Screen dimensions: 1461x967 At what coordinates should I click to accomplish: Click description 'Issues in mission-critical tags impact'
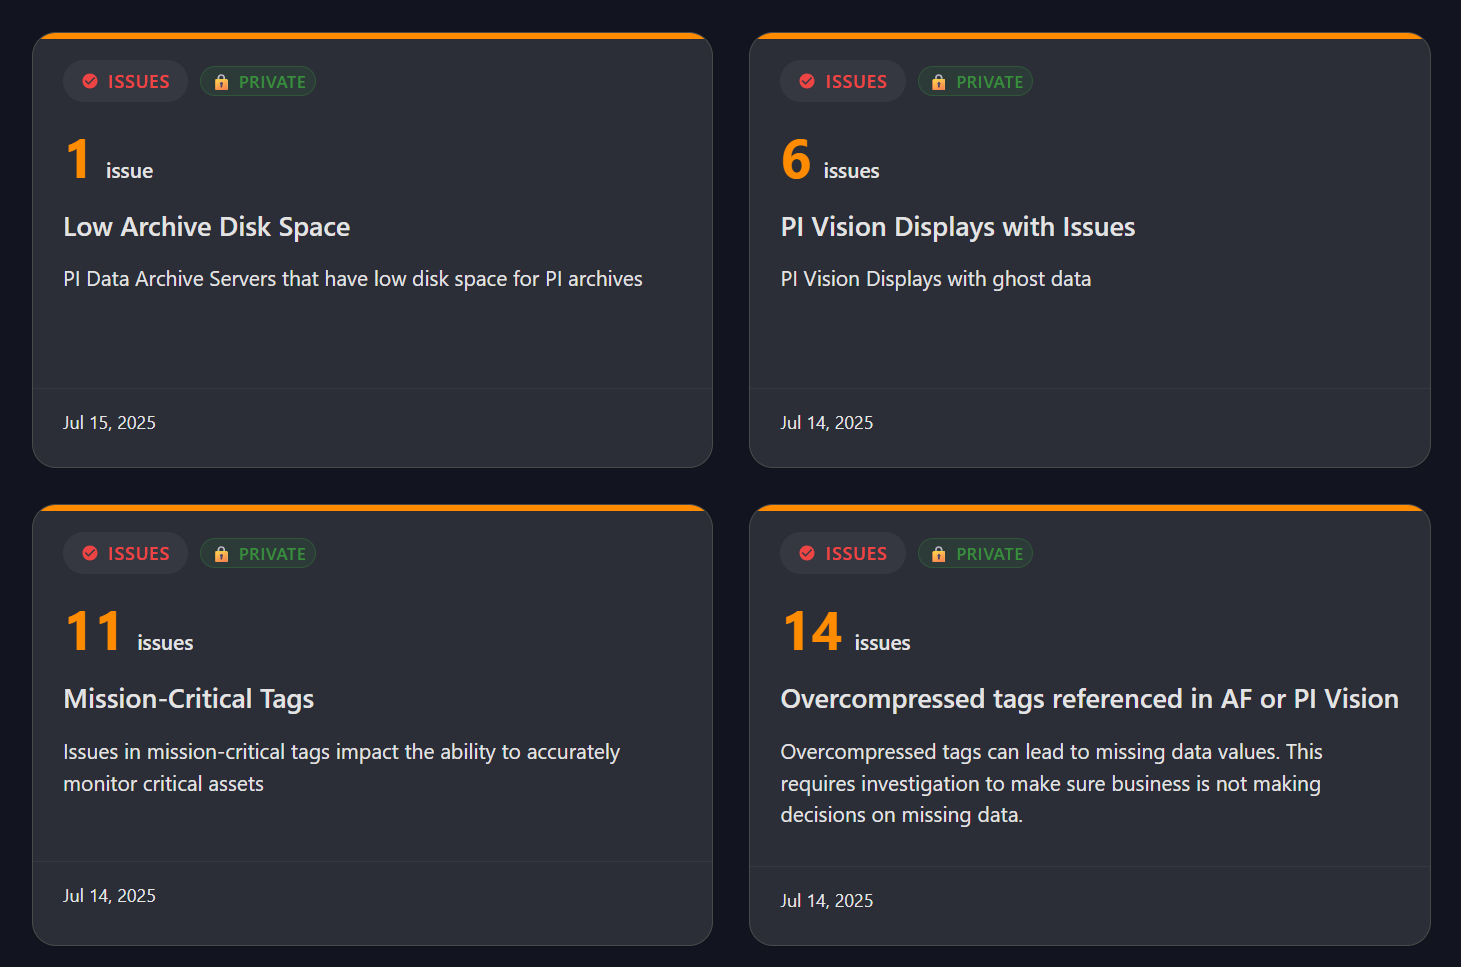point(342,767)
